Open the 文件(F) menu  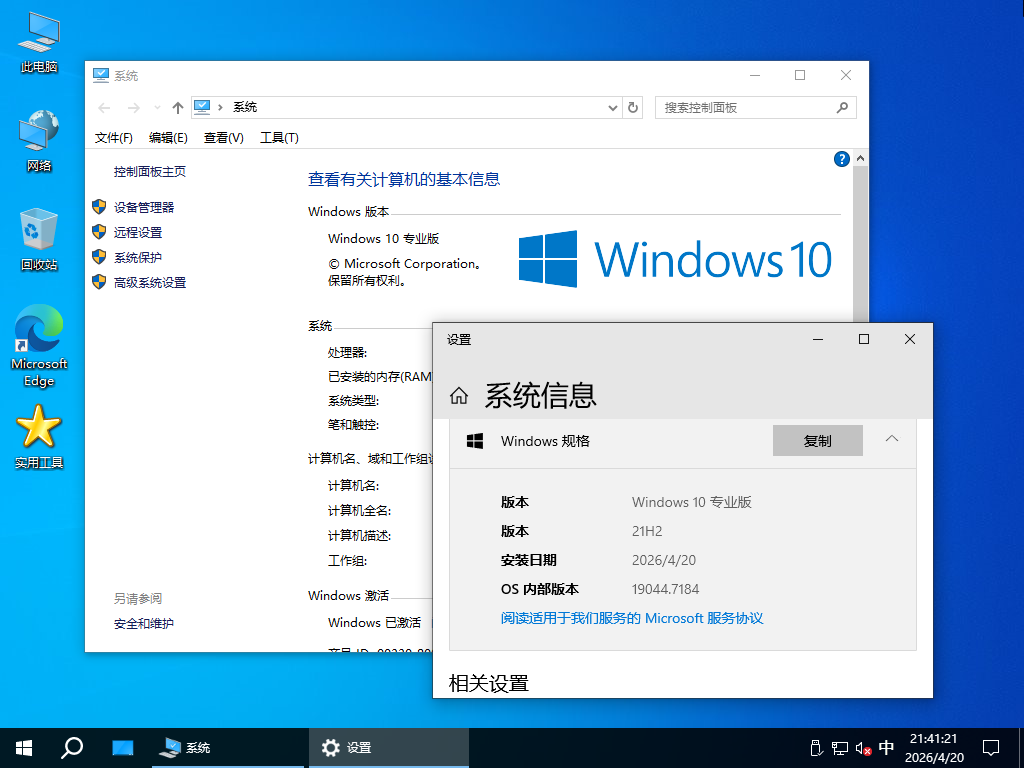114,138
